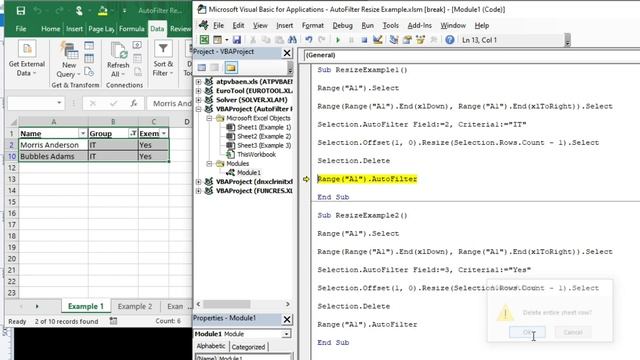Expand Solver project node
The height and width of the screenshot is (360, 640).
tap(199, 100)
